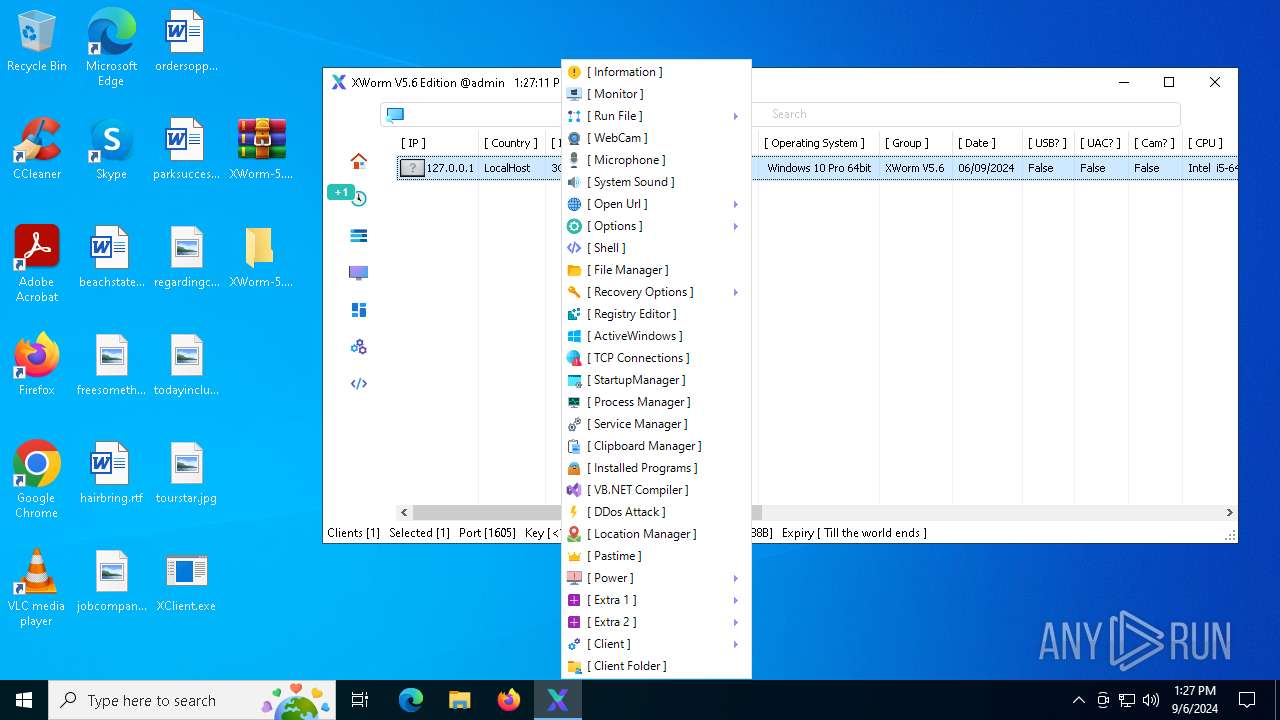Viewport: 1280px width, 720px height.
Task: Choose the [ Client Folder ] menu entry
Action: [656, 666]
